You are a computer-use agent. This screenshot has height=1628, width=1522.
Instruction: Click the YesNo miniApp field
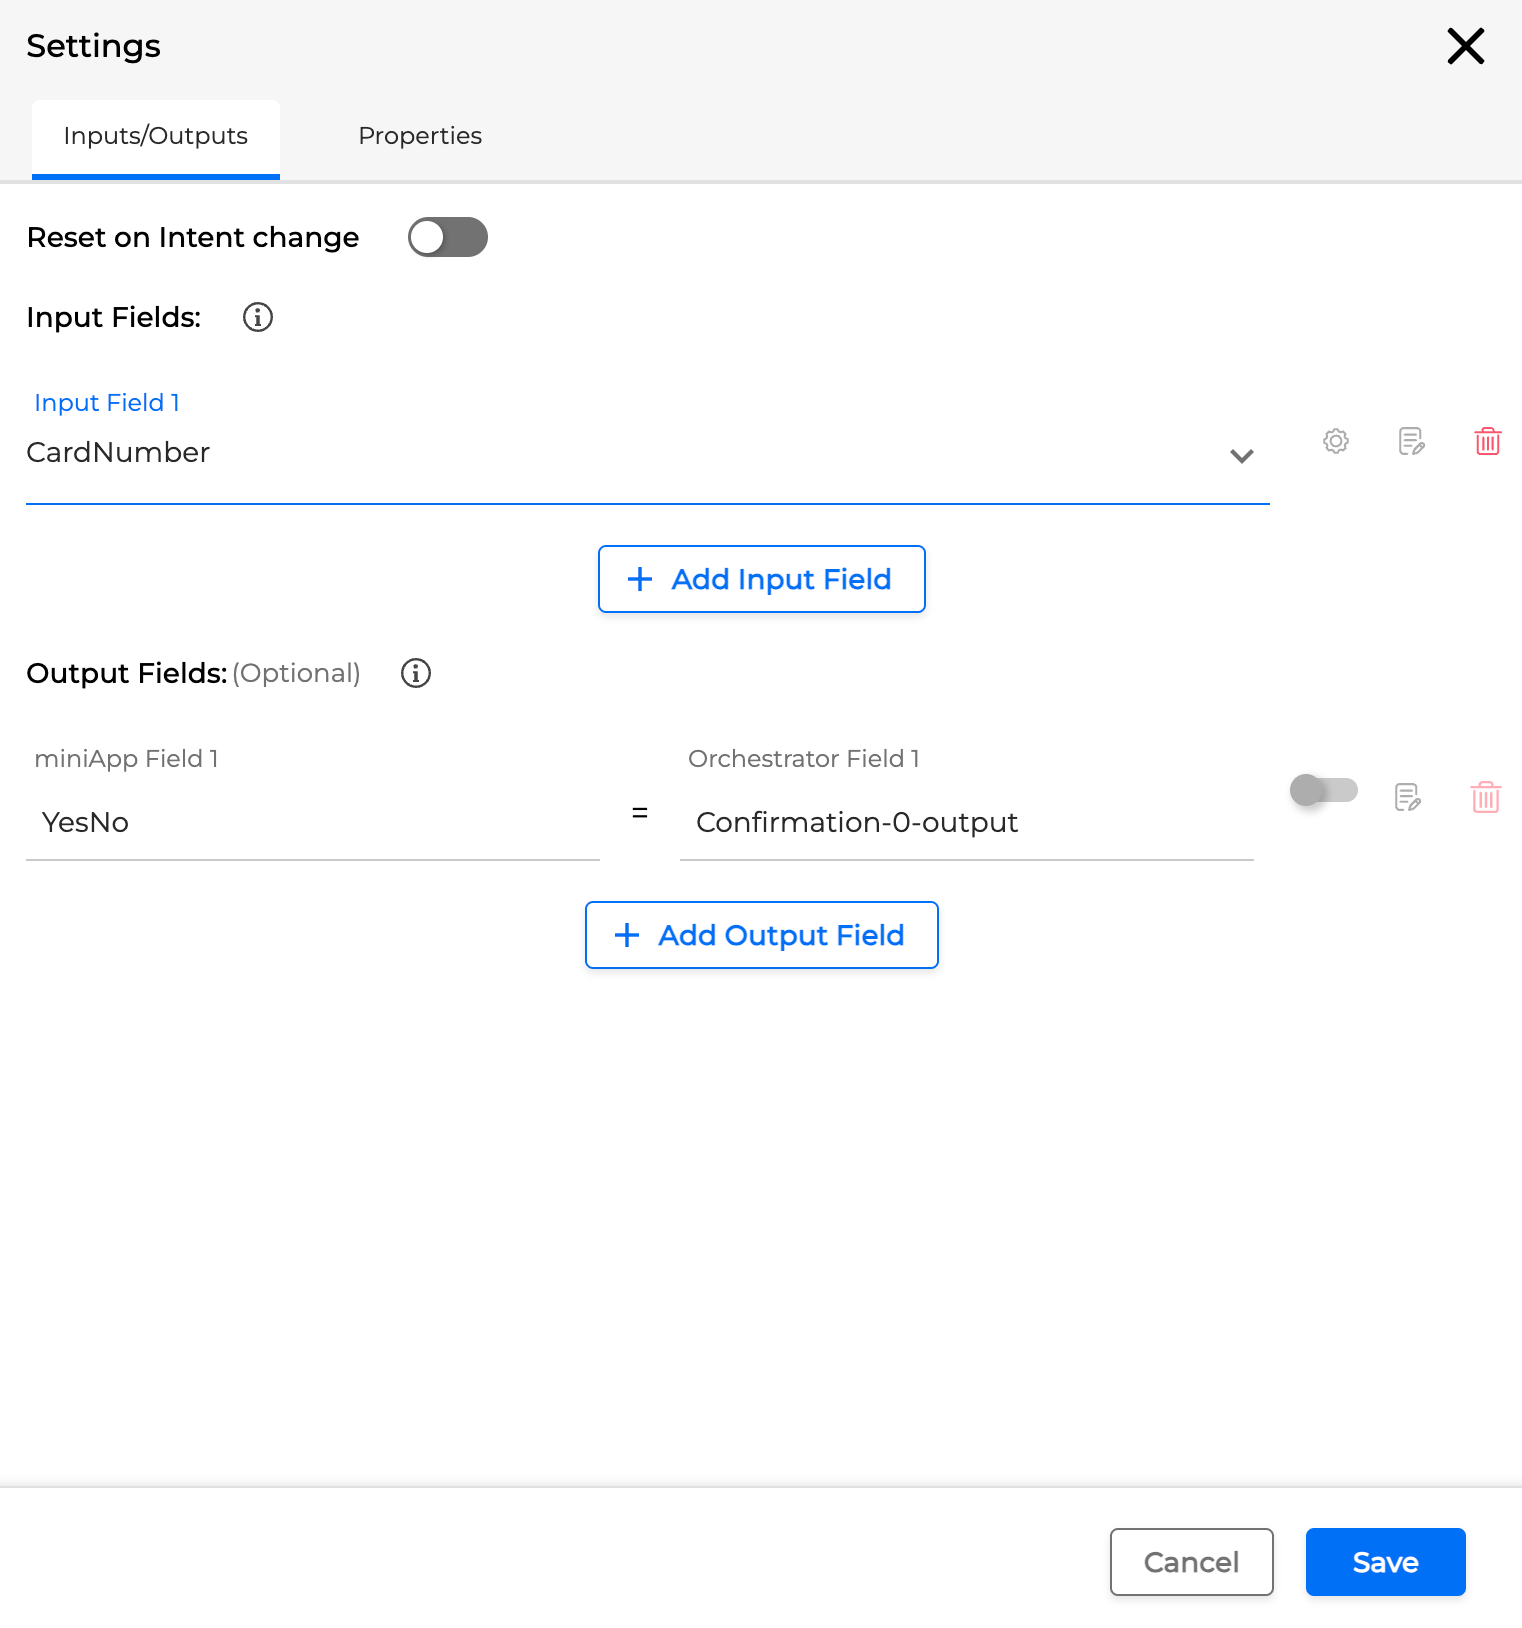pyautogui.click(x=313, y=823)
